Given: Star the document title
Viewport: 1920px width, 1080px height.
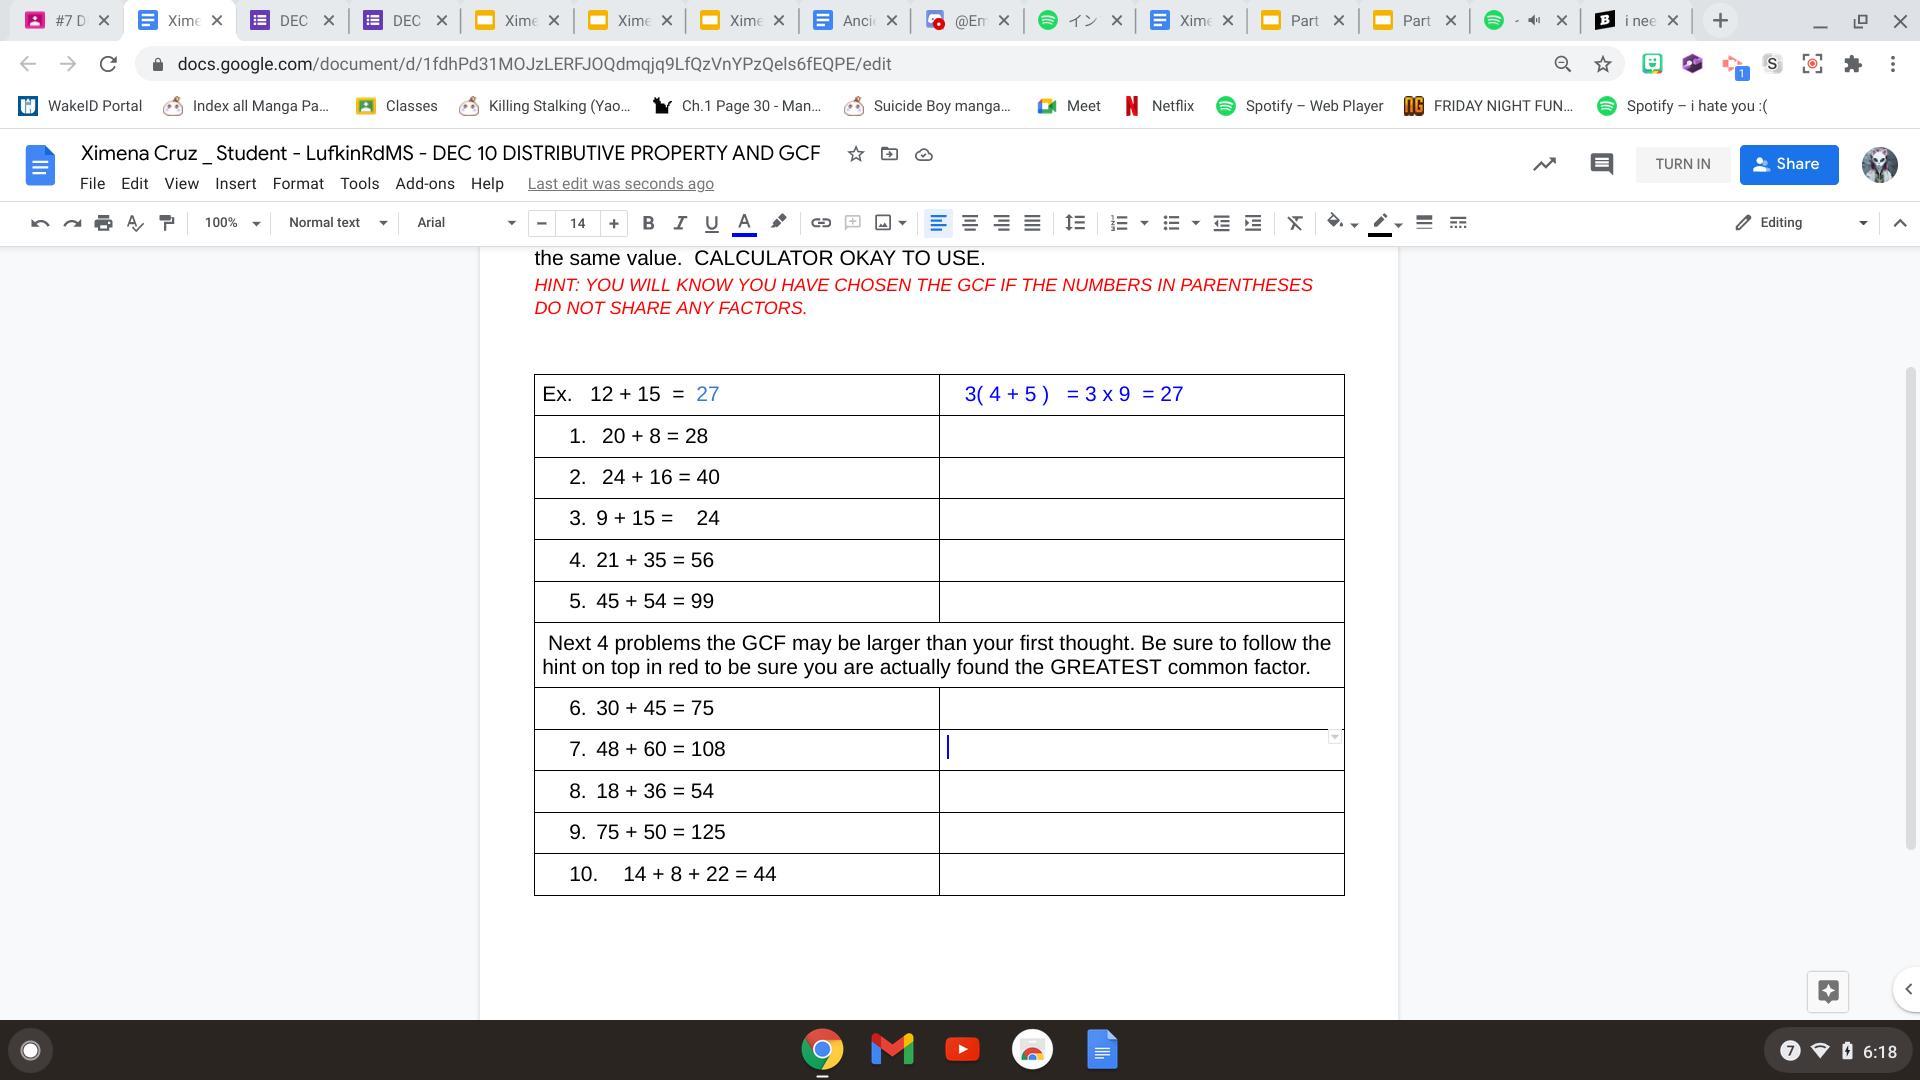Looking at the screenshot, I should tap(856, 154).
